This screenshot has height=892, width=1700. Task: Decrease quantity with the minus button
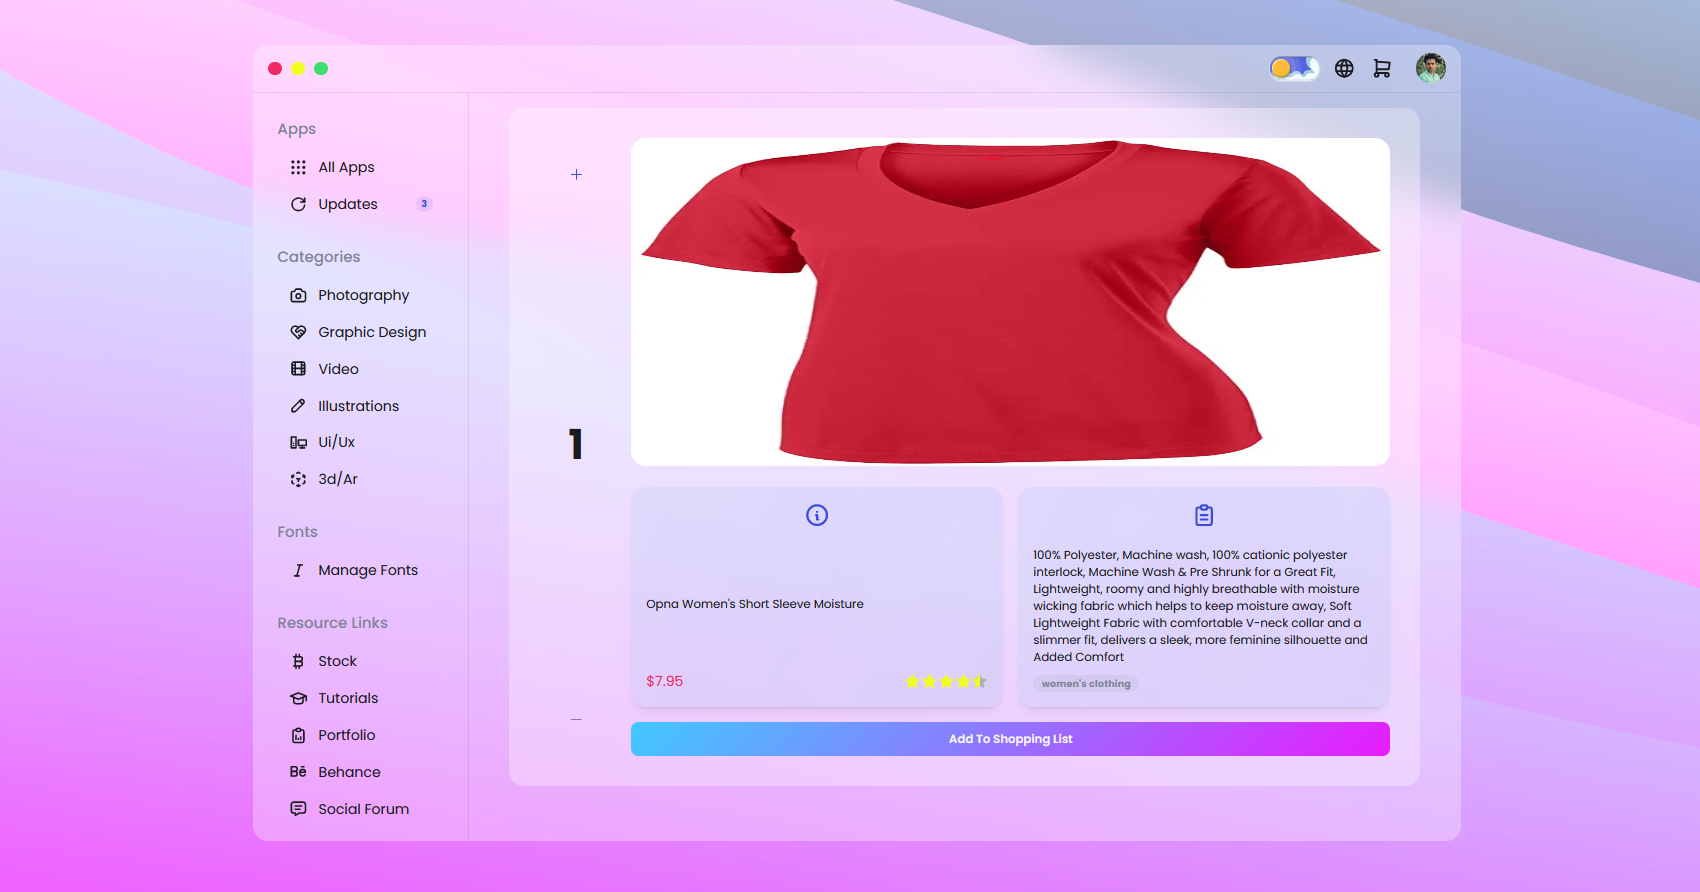(576, 719)
